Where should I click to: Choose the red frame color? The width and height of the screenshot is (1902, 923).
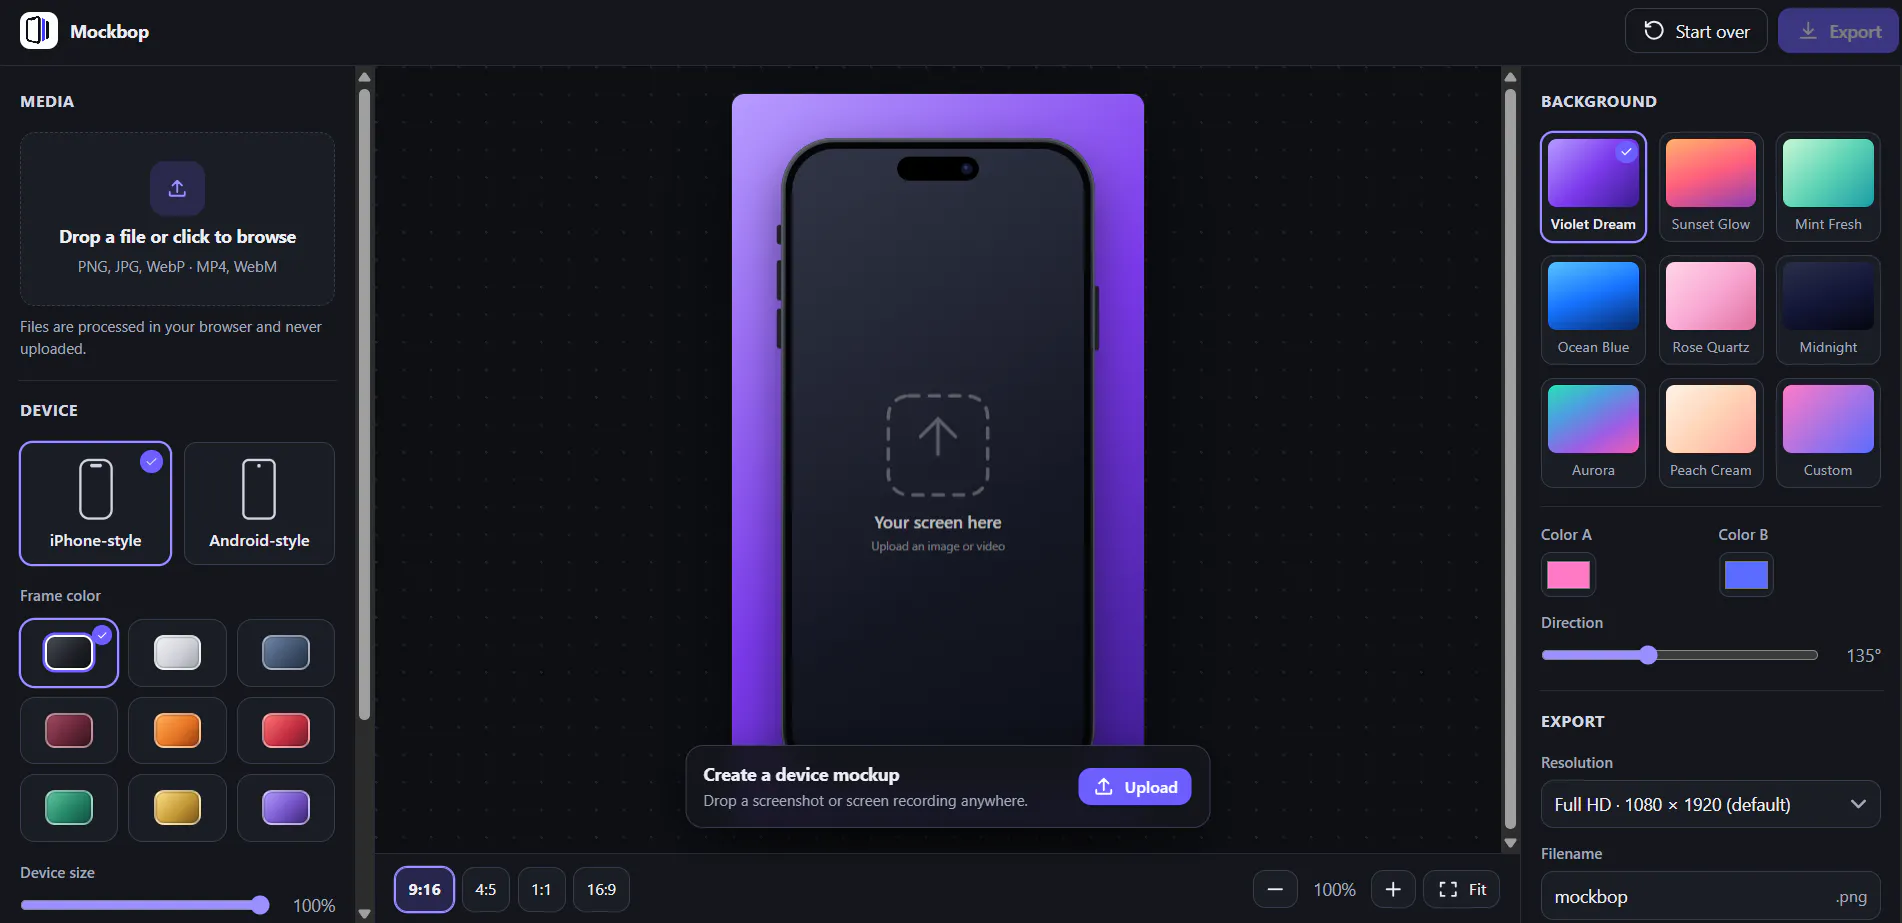286,730
